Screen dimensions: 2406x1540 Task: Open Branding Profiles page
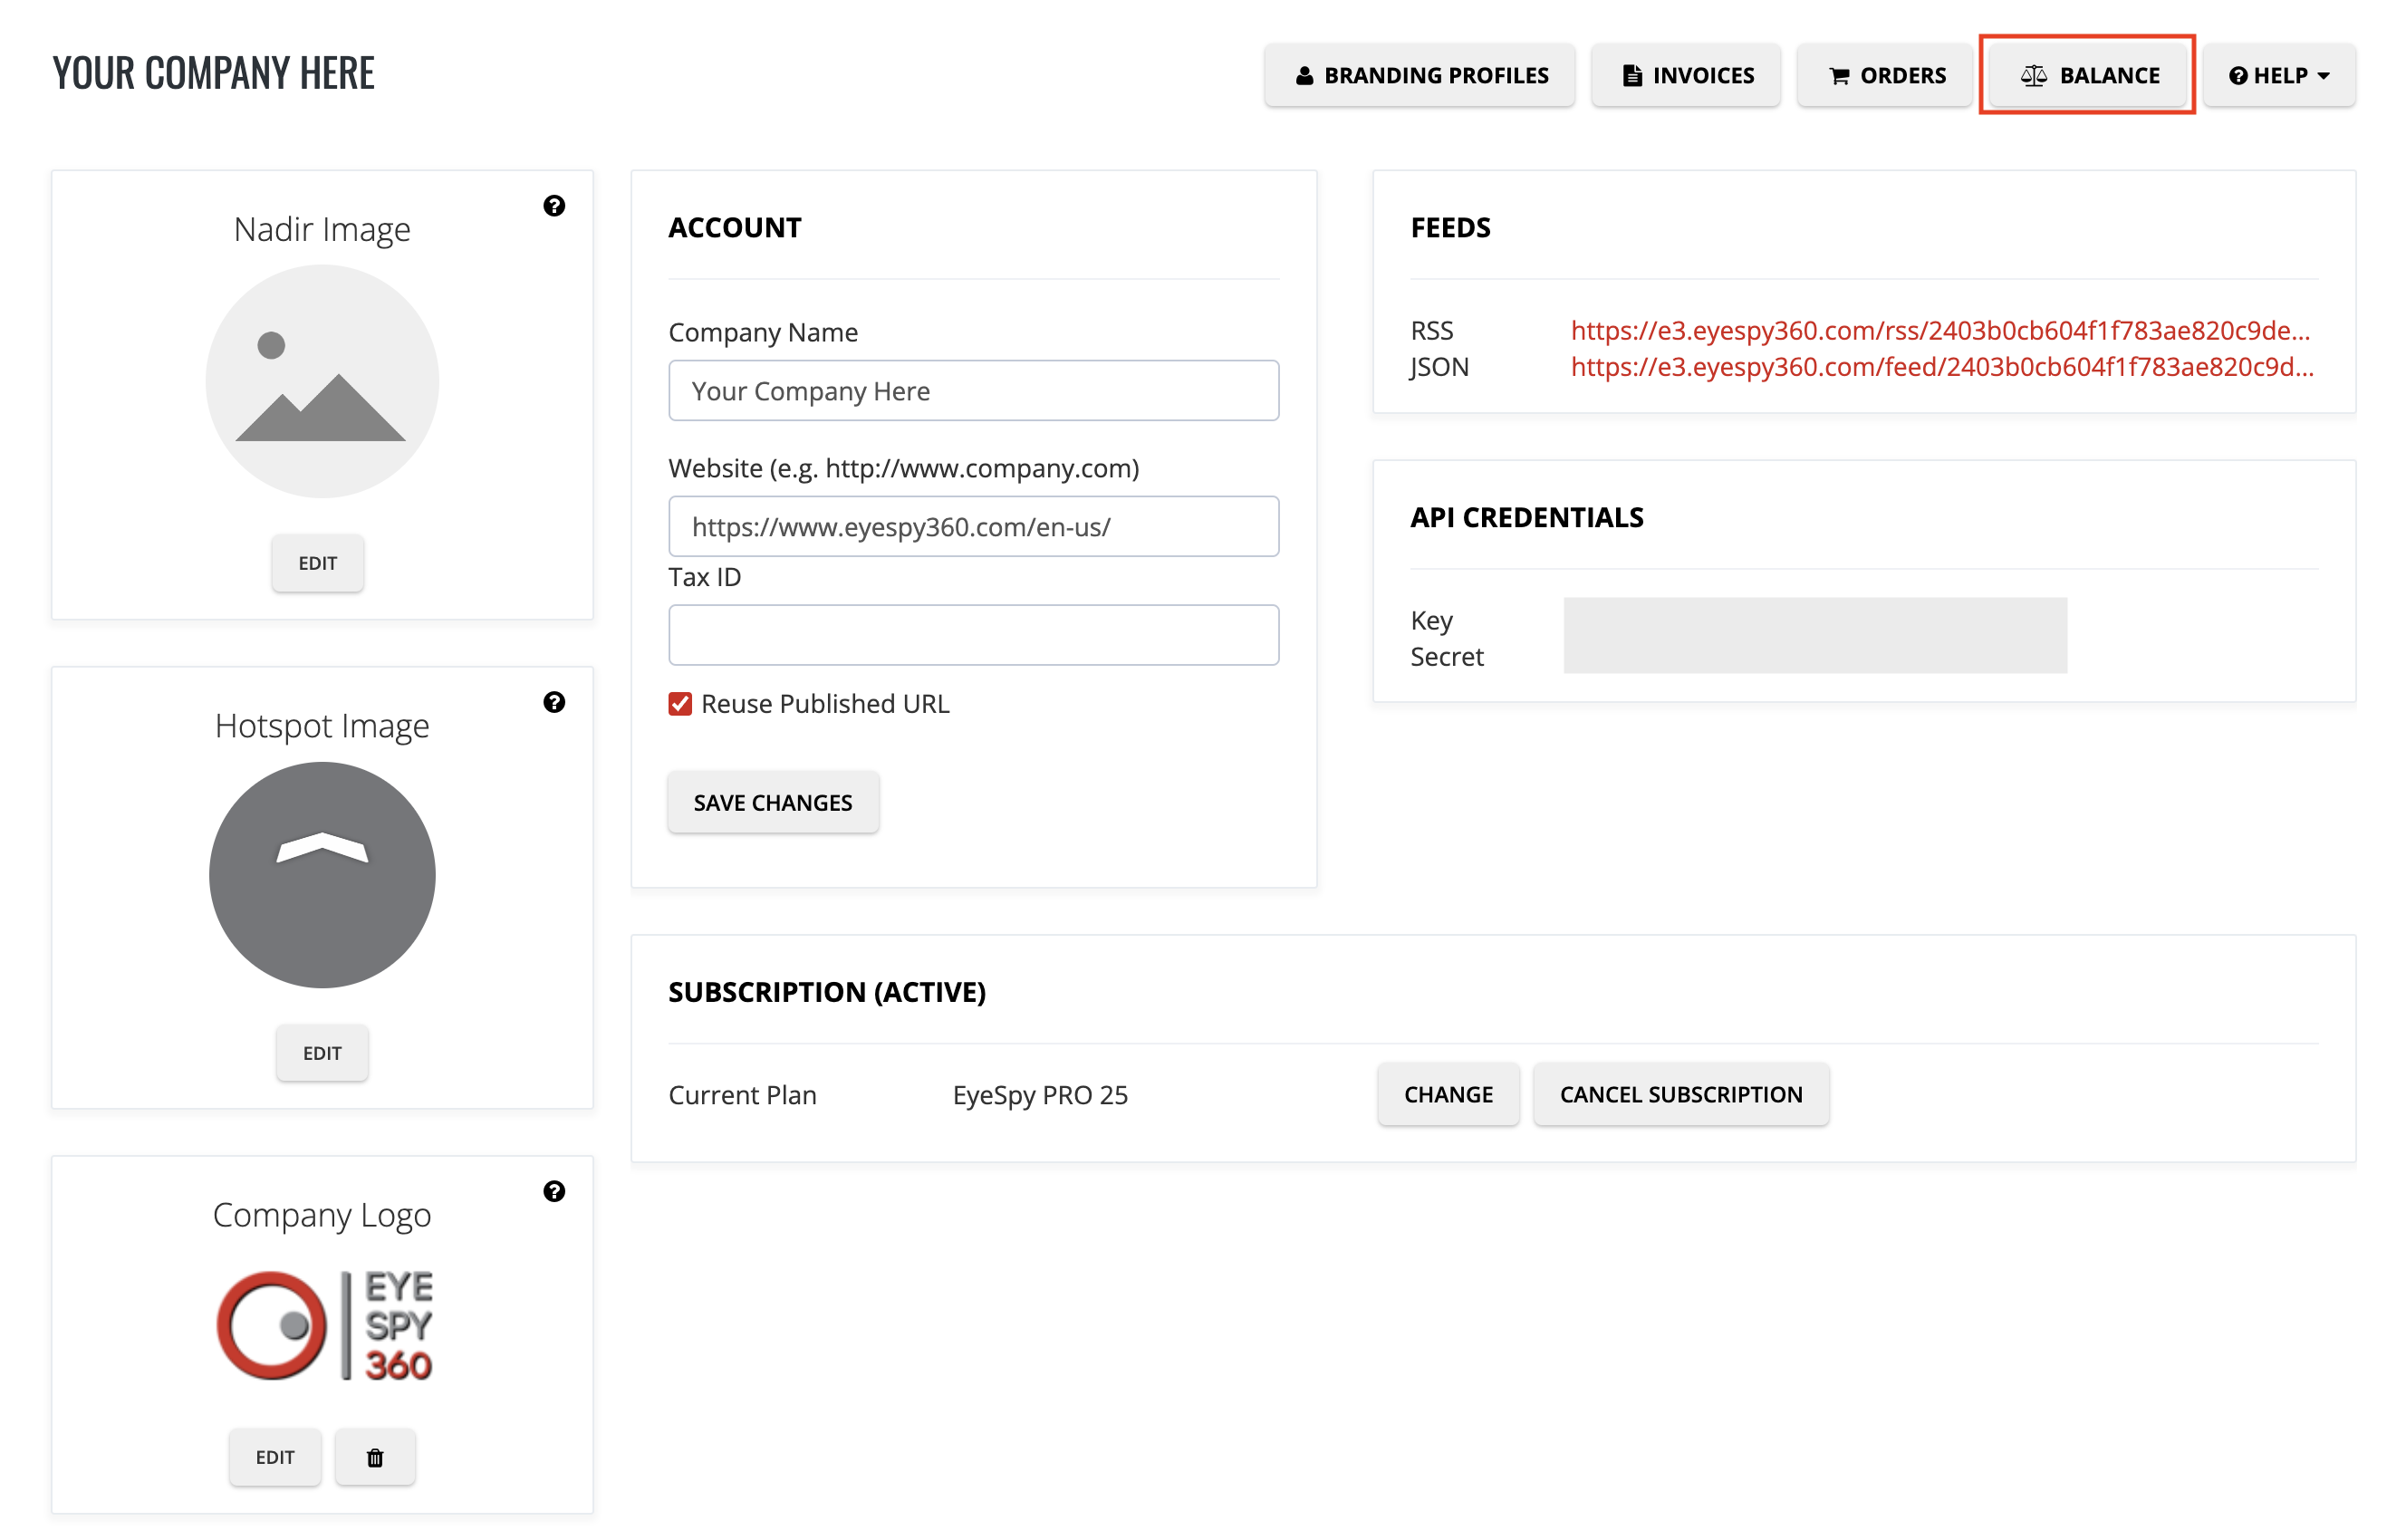pyautogui.click(x=1419, y=75)
